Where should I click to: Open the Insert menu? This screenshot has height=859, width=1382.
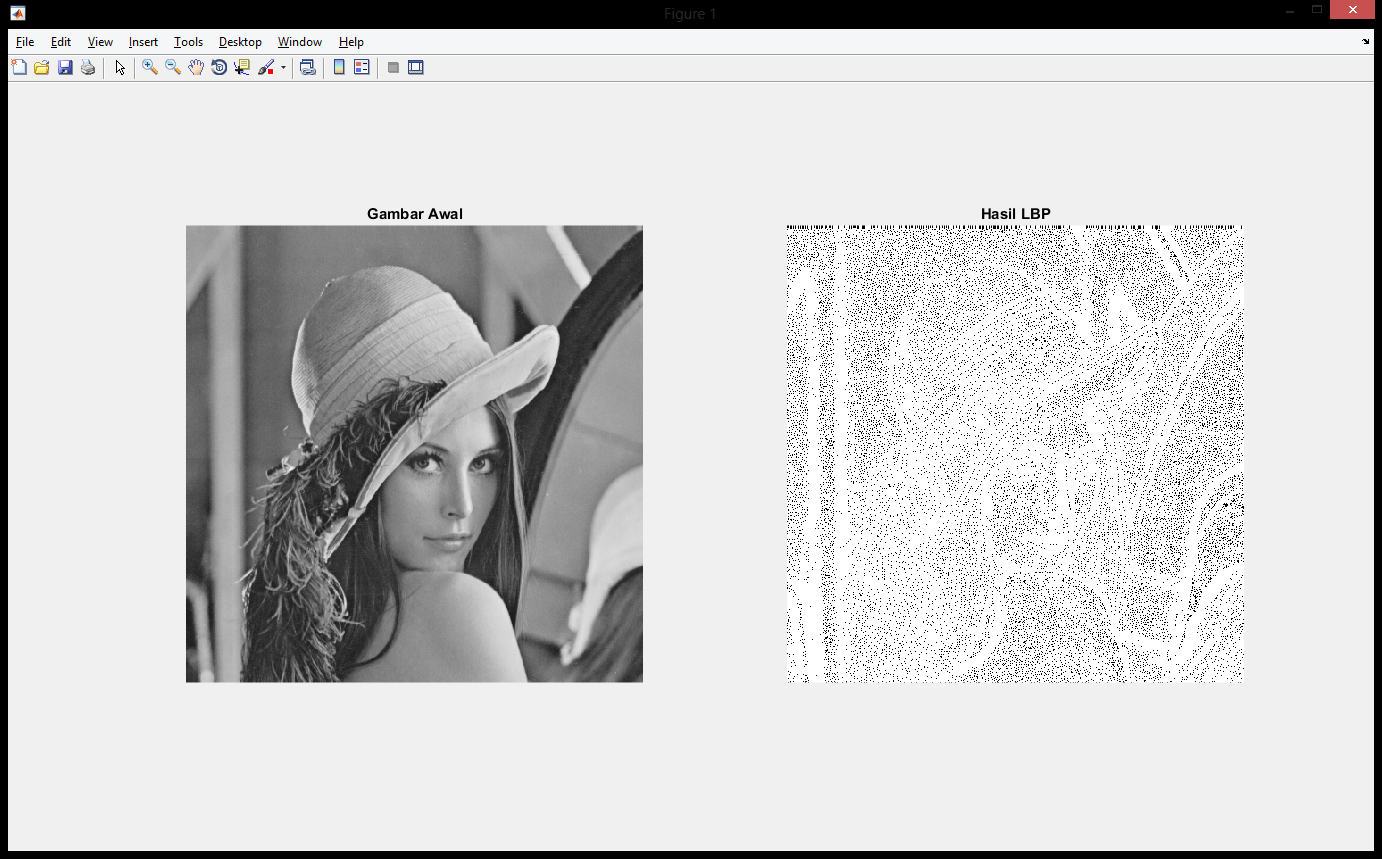[x=143, y=42]
